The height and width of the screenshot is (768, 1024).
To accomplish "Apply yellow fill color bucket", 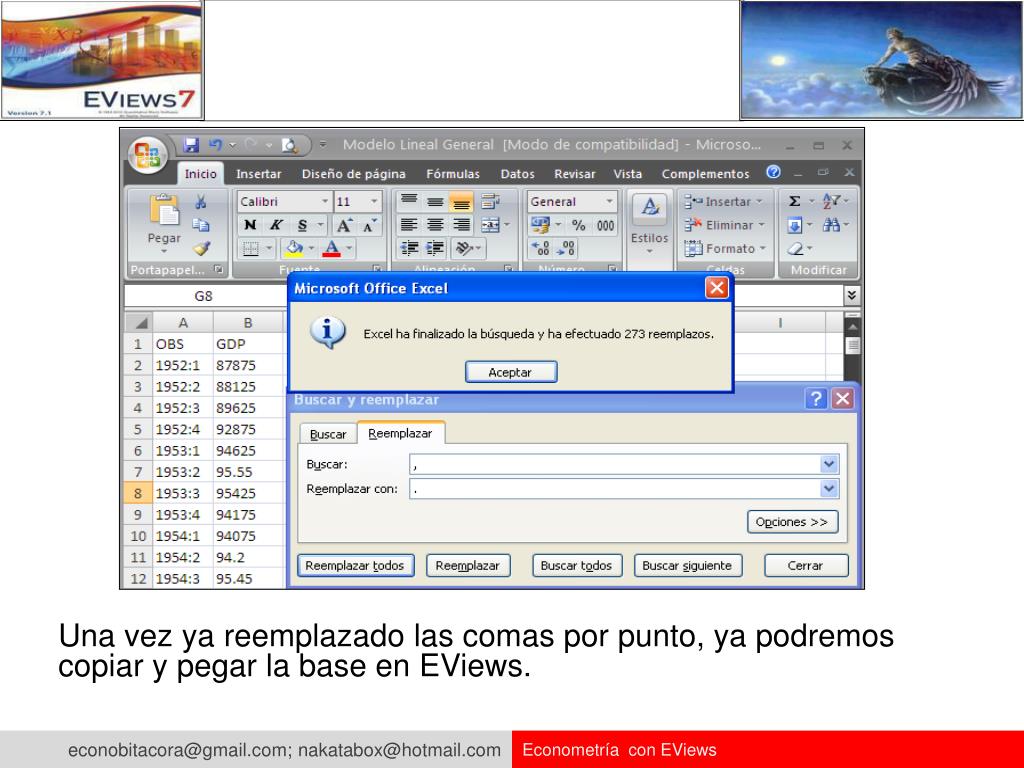I will pyautogui.click(x=295, y=248).
